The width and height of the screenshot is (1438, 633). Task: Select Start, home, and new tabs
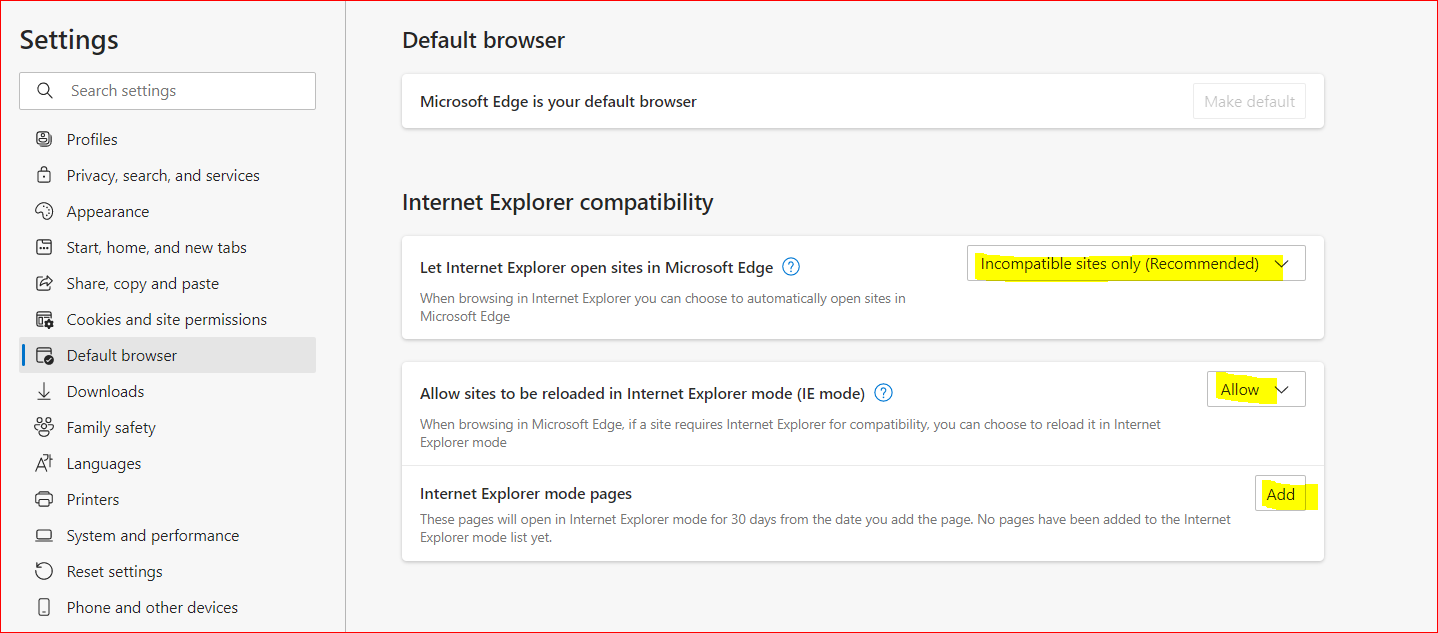(x=156, y=247)
